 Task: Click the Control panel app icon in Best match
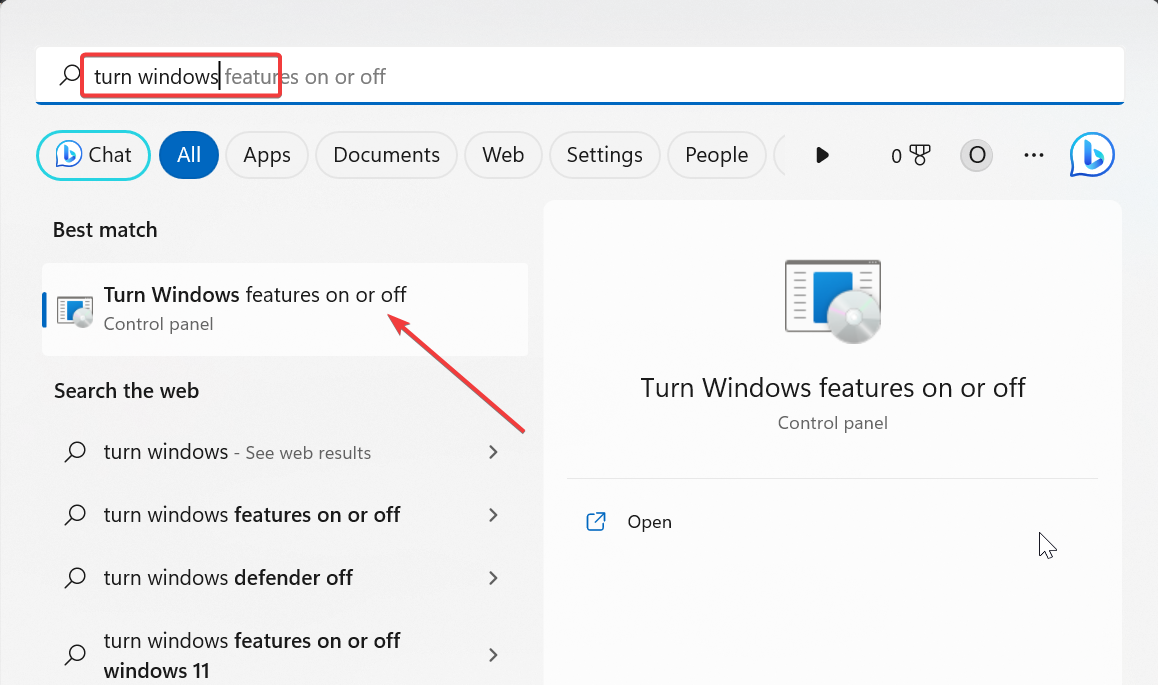click(x=74, y=309)
